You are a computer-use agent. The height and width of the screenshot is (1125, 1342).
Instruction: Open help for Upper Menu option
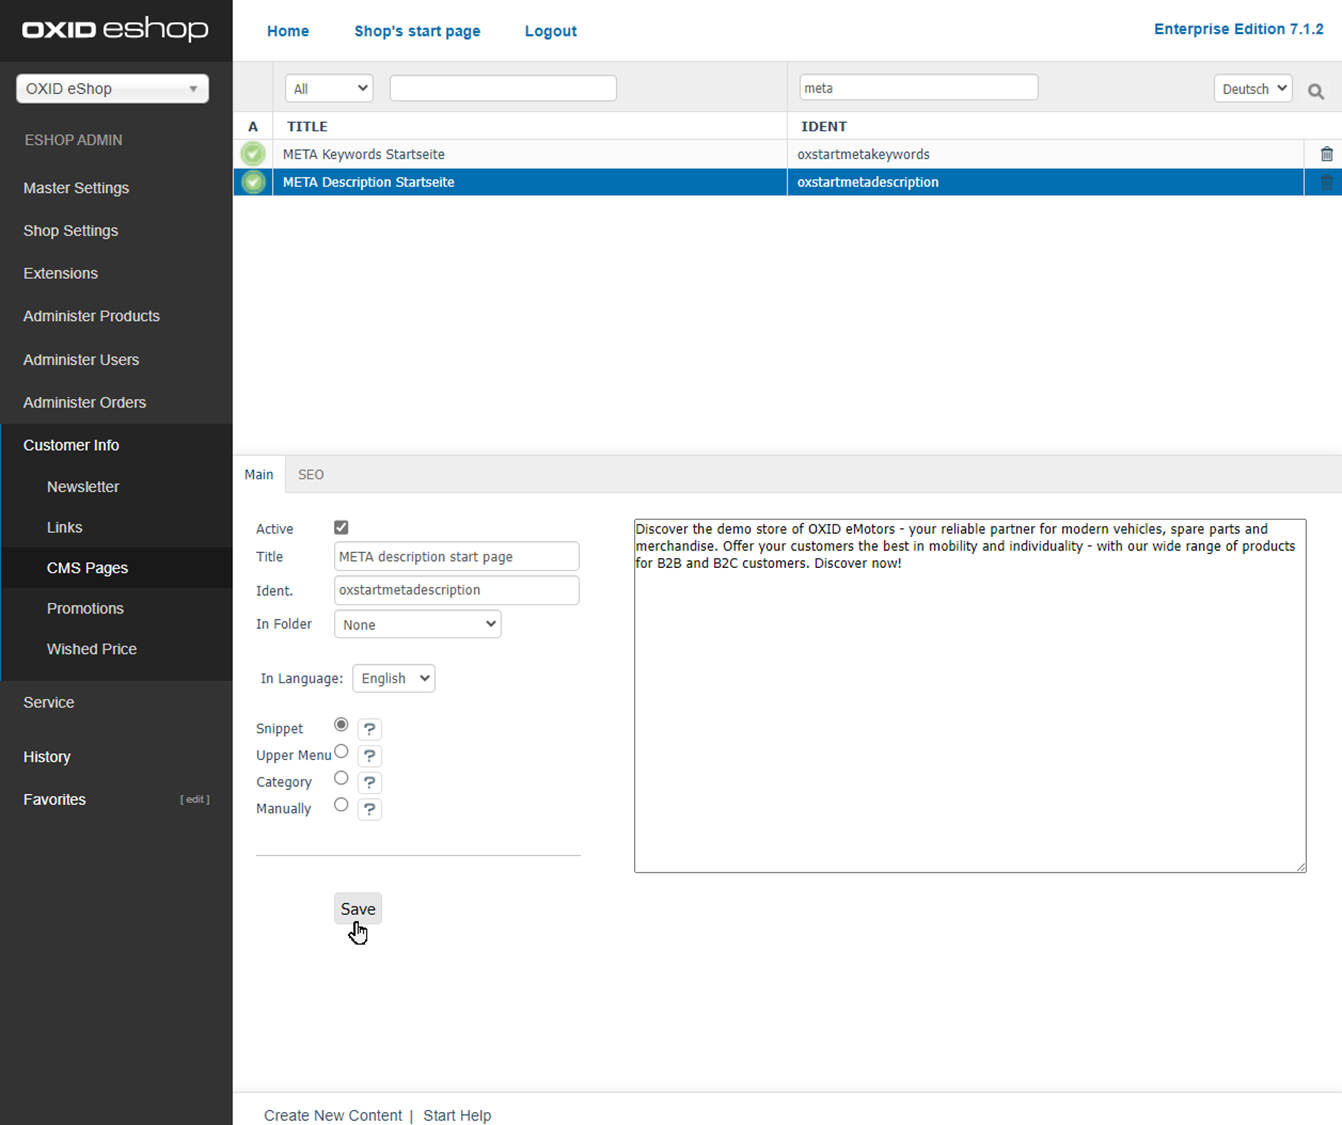tap(369, 756)
